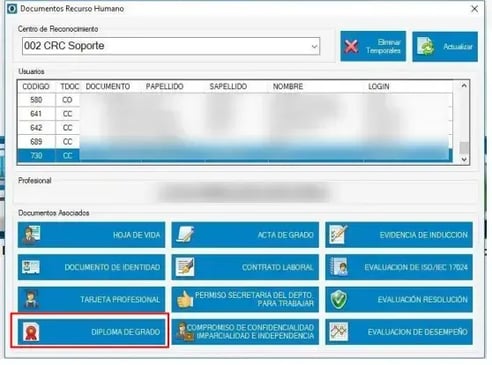Click the user list scroll down arrow
492x365 pixels.
click(x=464, y=159)
